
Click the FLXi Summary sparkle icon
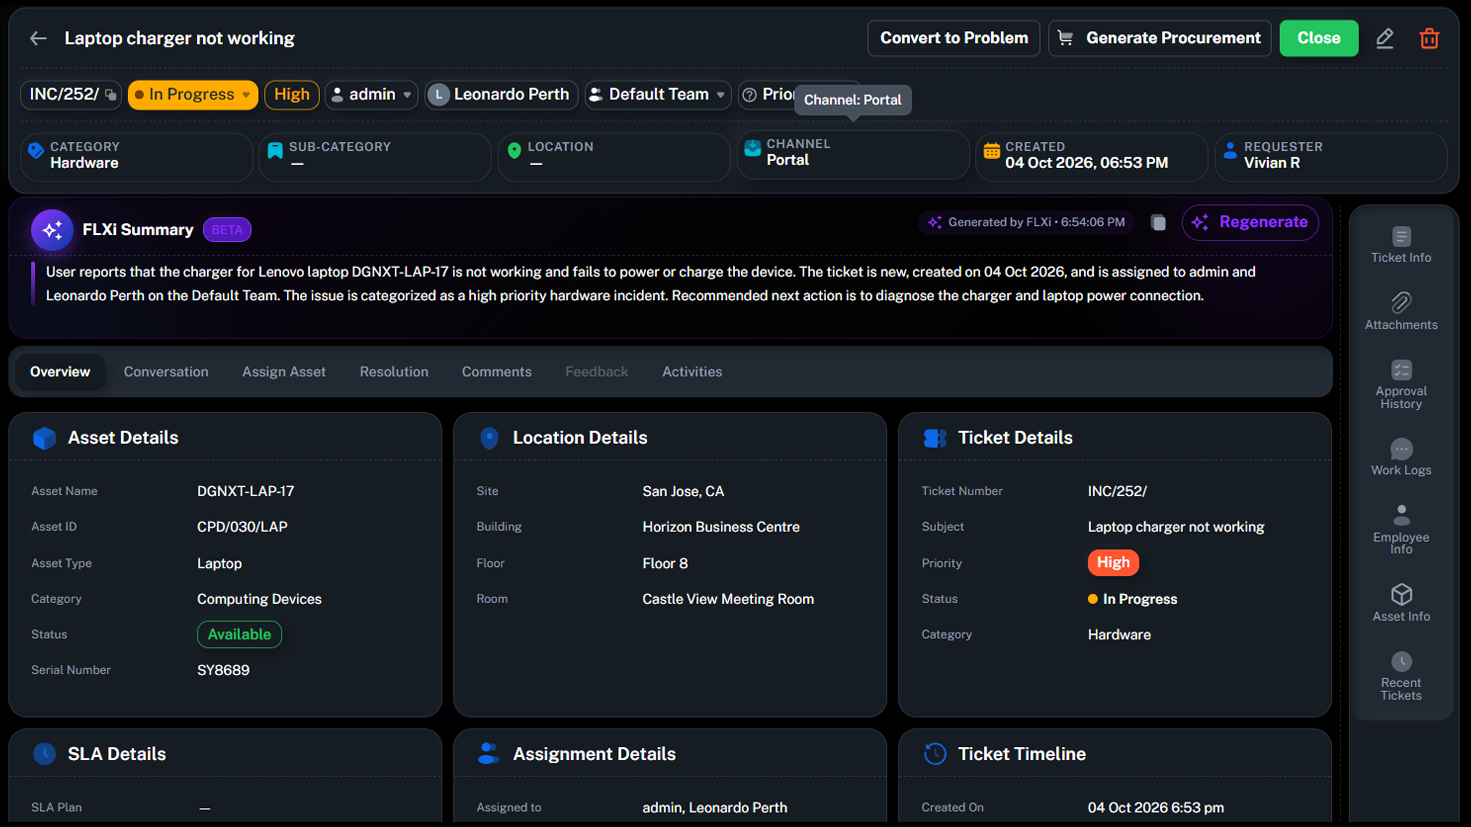[x=52, y=230]
